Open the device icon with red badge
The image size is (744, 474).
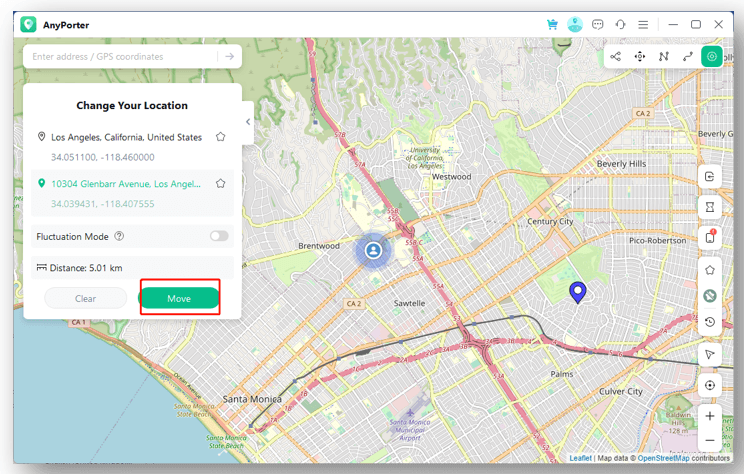click(710, 237)
